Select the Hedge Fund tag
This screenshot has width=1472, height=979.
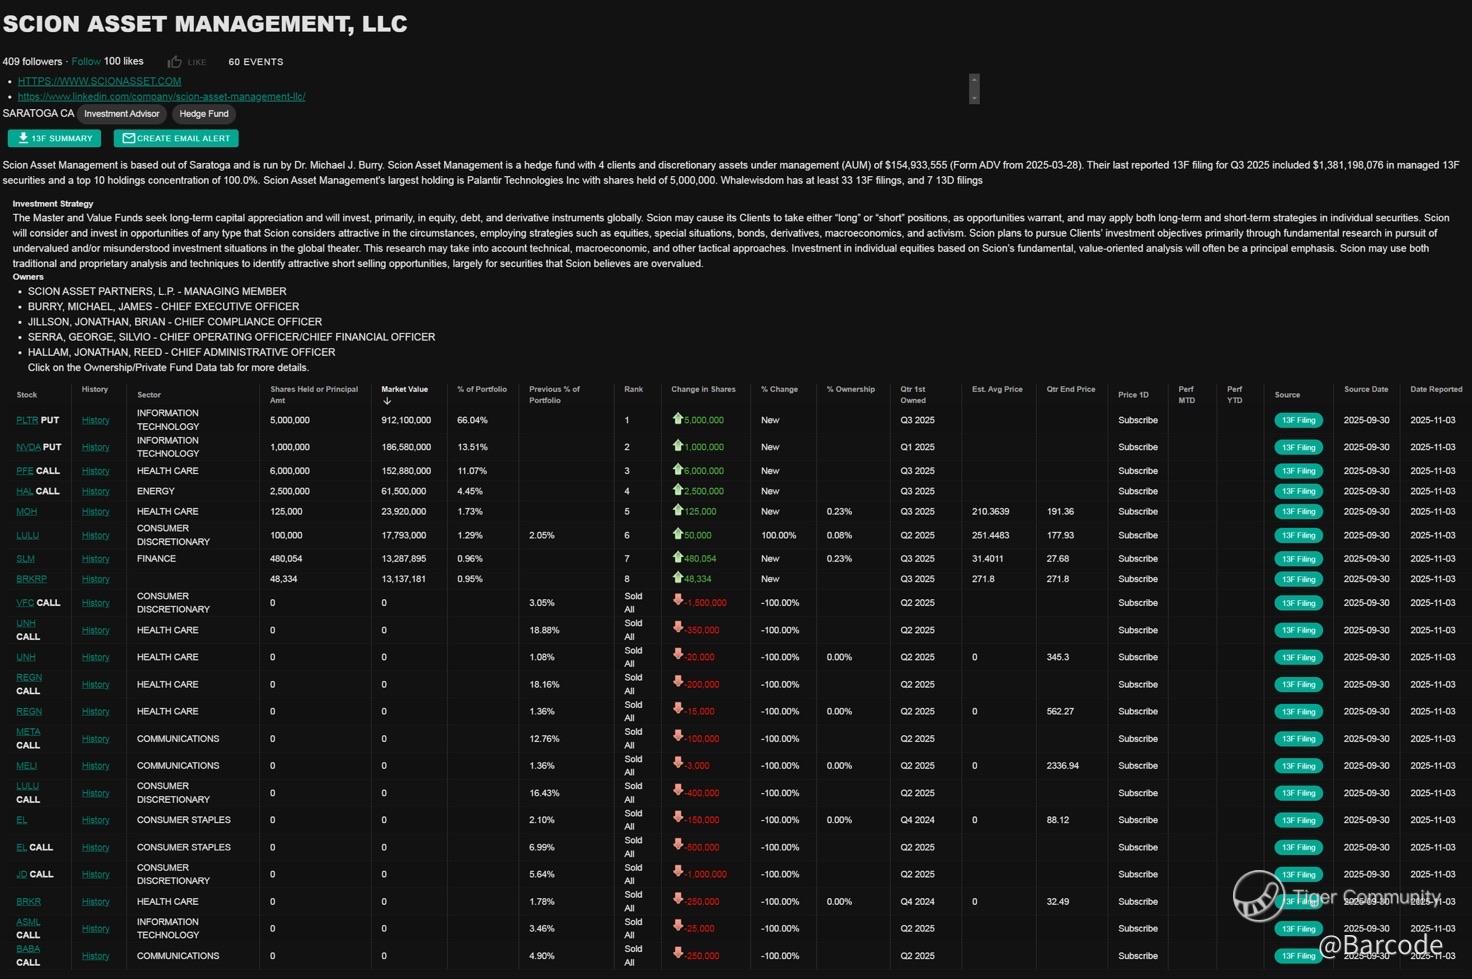[204, 114]
